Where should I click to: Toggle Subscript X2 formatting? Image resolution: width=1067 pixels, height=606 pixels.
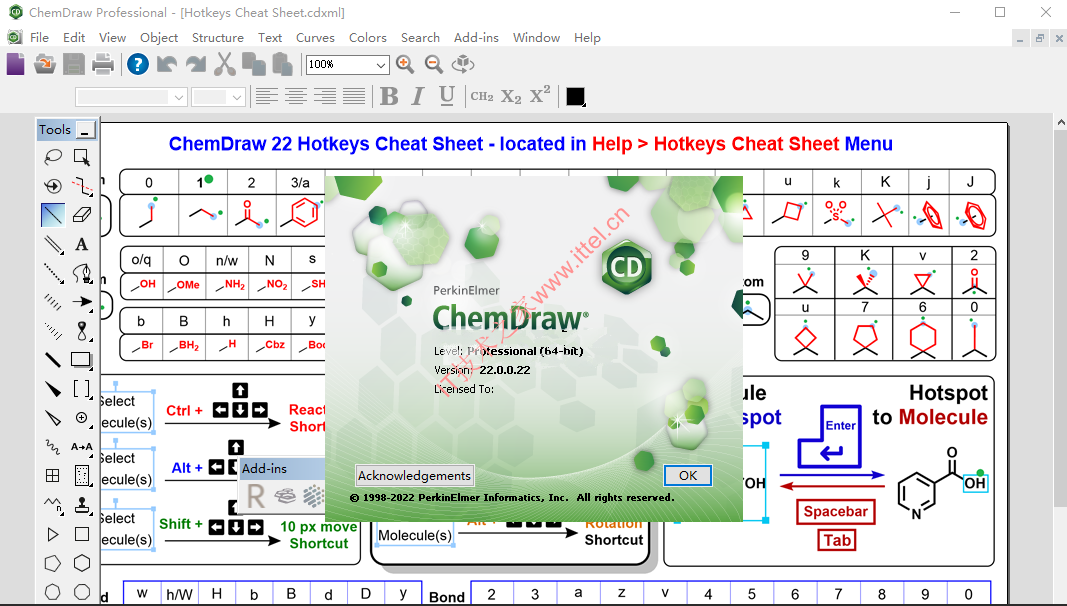coord(511,97)
